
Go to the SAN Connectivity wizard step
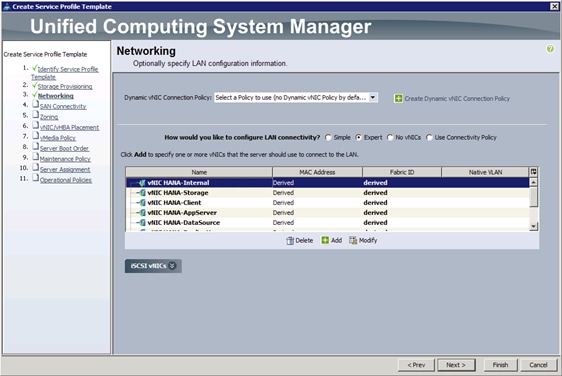[x=63, y=106]
